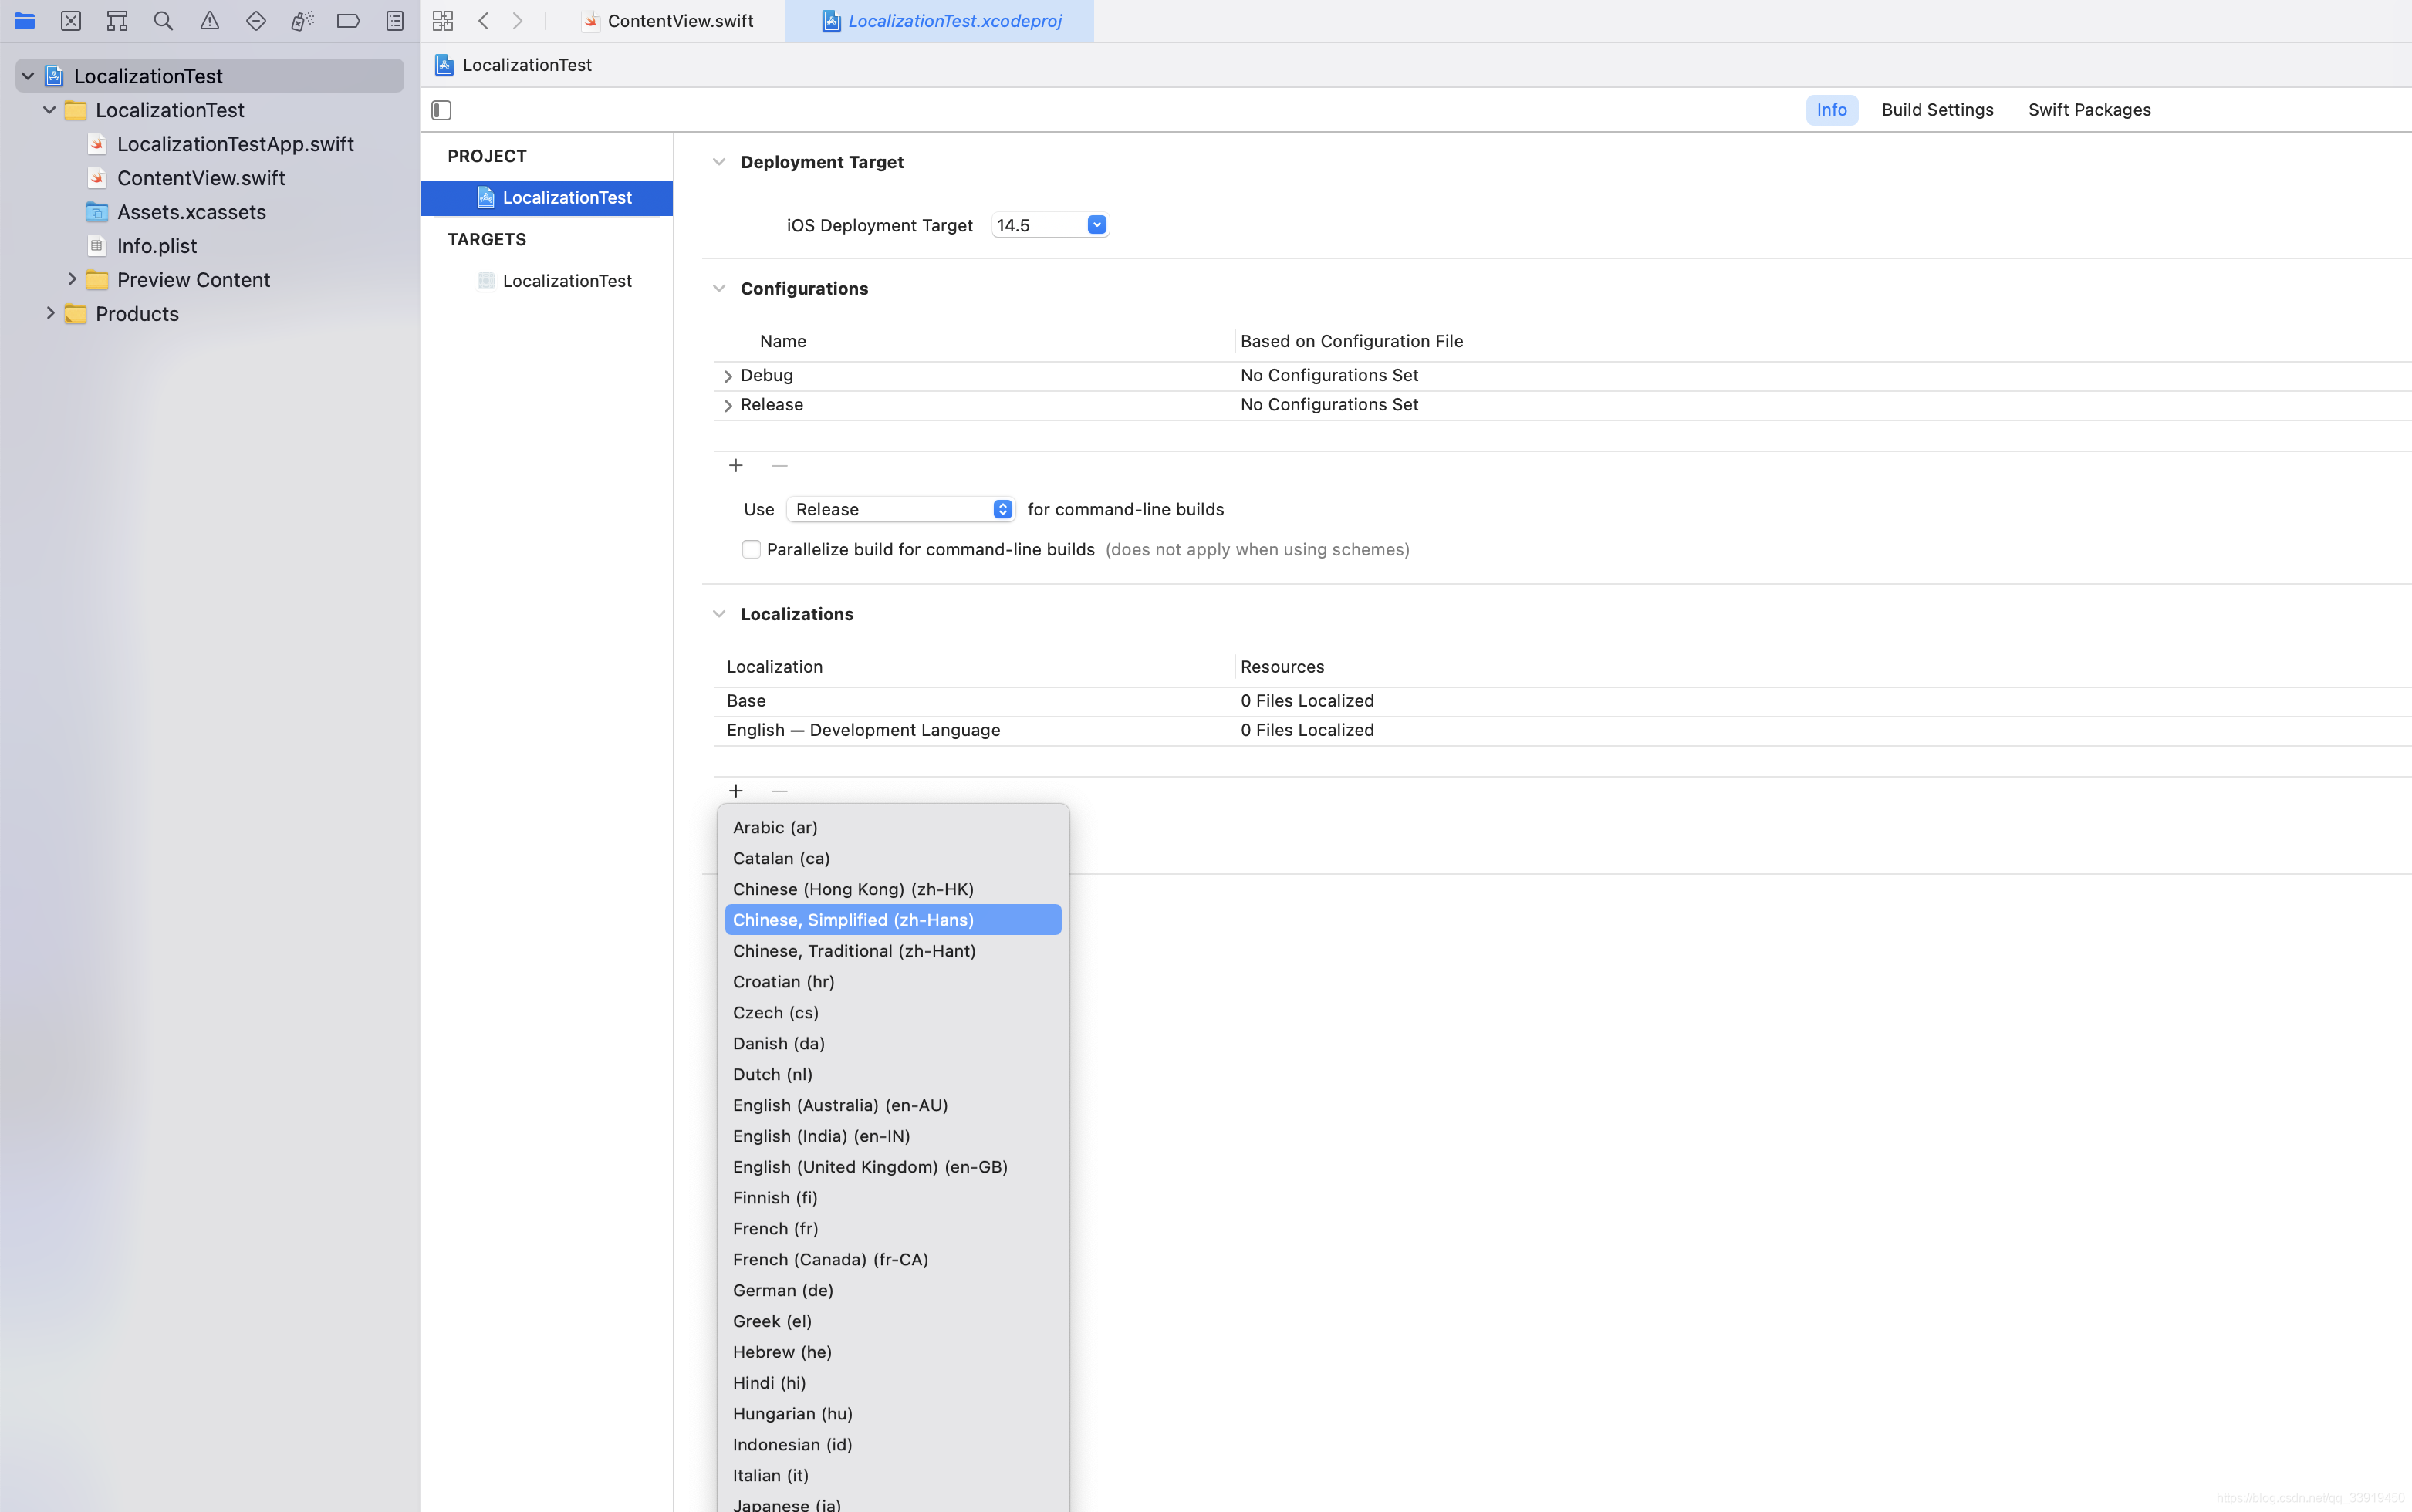Enable Parallelize build for command-line builds

tap(751, 549)
